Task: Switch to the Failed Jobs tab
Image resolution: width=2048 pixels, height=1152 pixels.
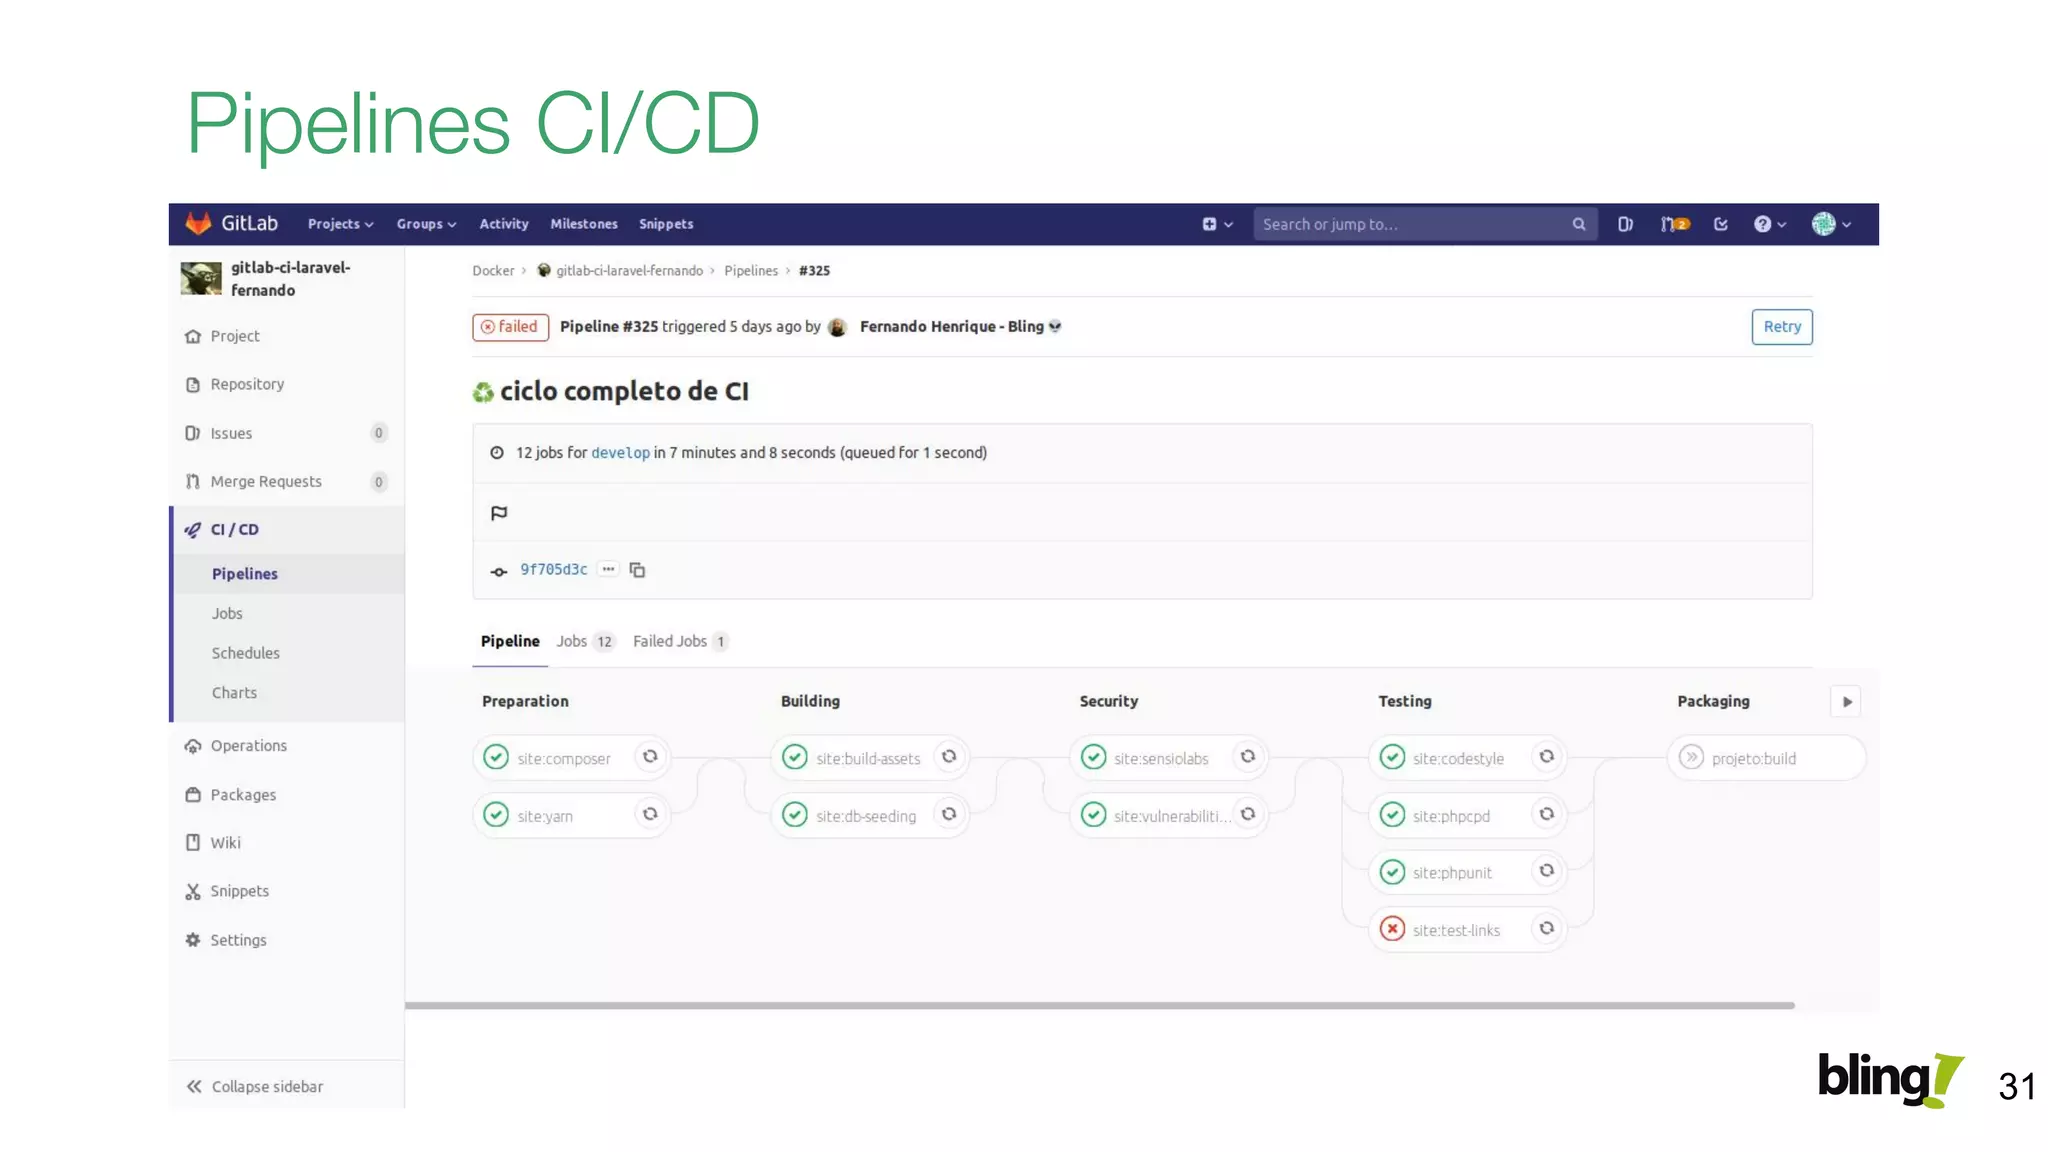Action: (681, 641)
